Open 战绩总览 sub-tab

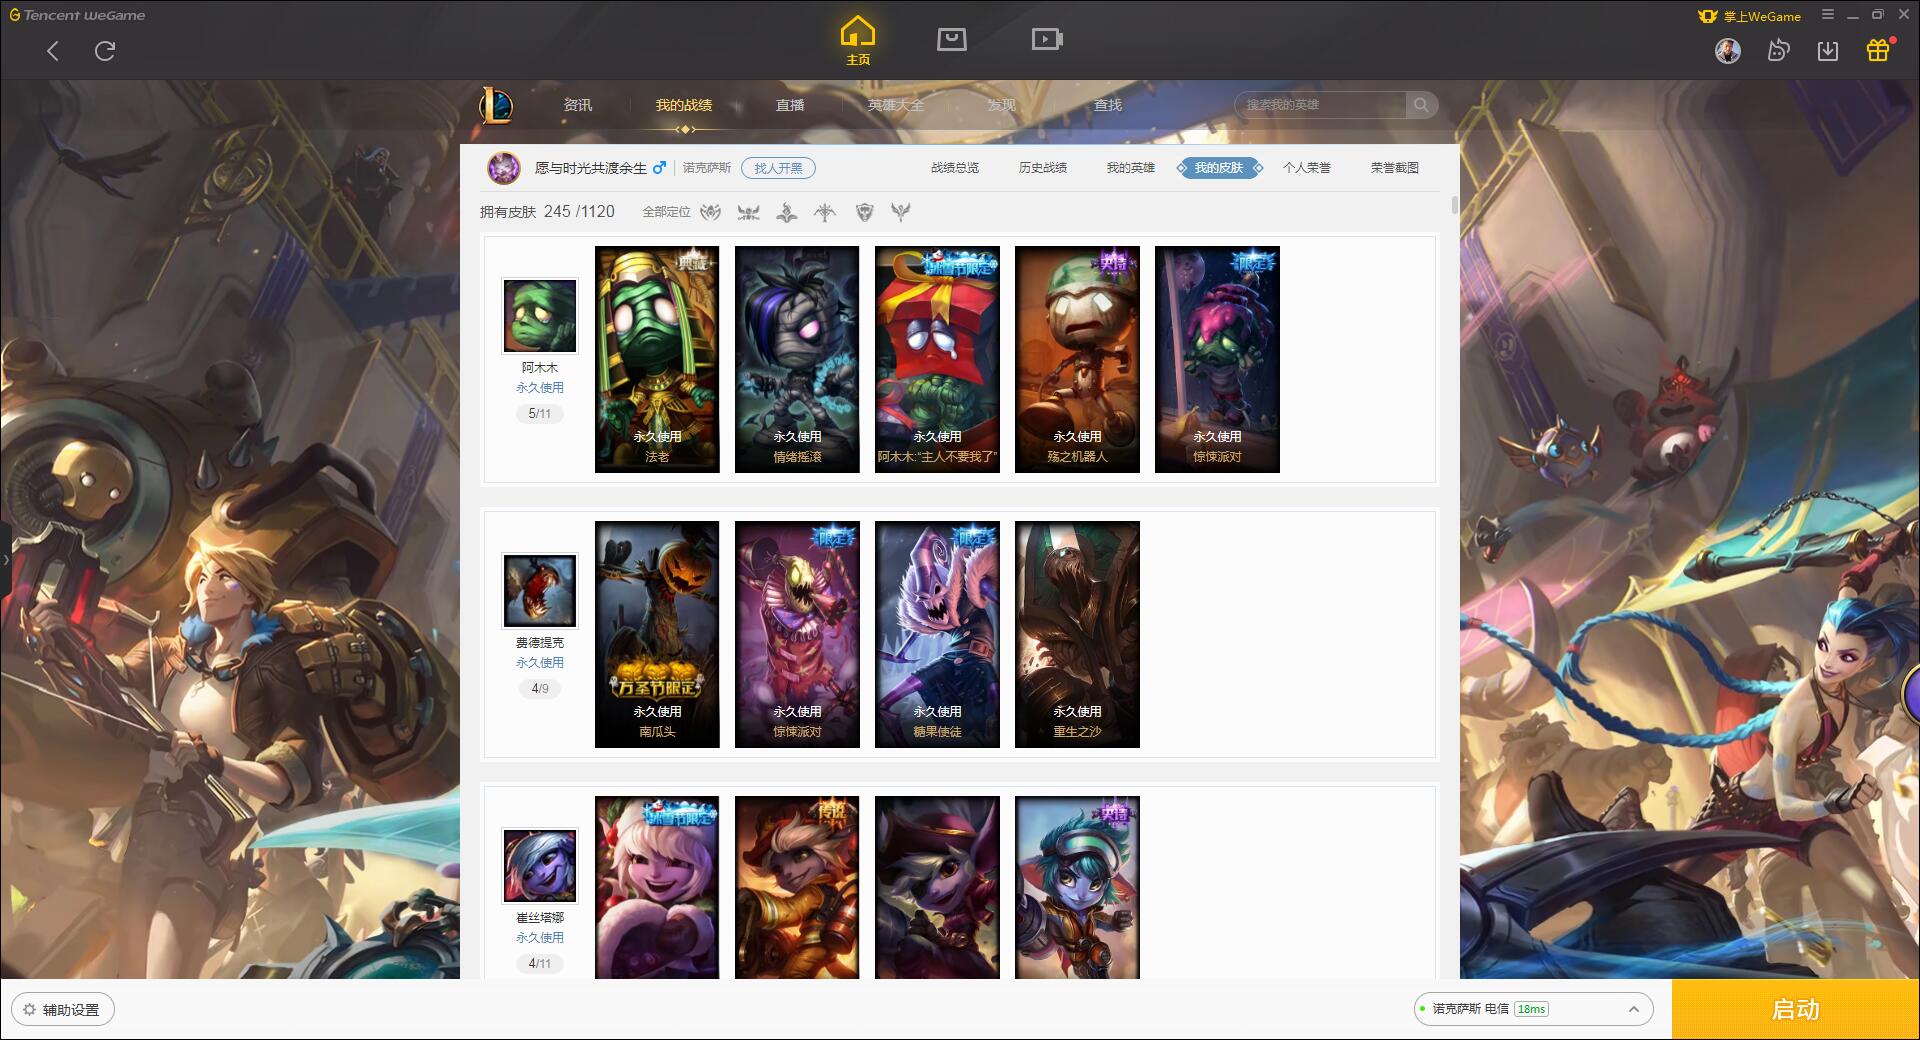[955, 168]
